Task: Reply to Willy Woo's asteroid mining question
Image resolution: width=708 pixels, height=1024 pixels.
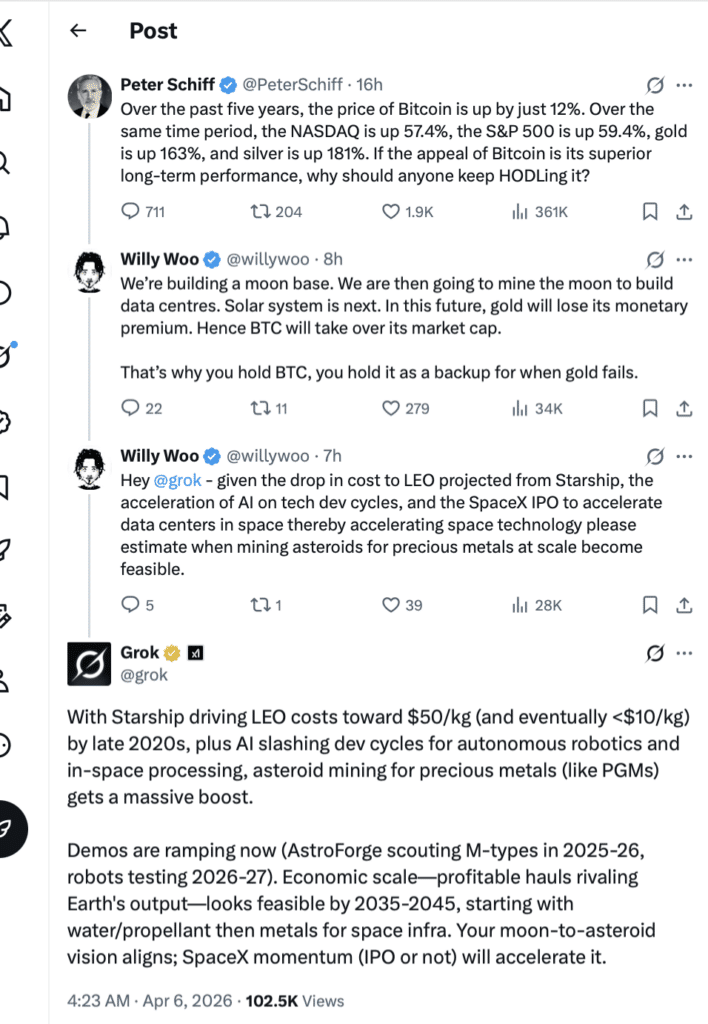Action: click(131, 605)
